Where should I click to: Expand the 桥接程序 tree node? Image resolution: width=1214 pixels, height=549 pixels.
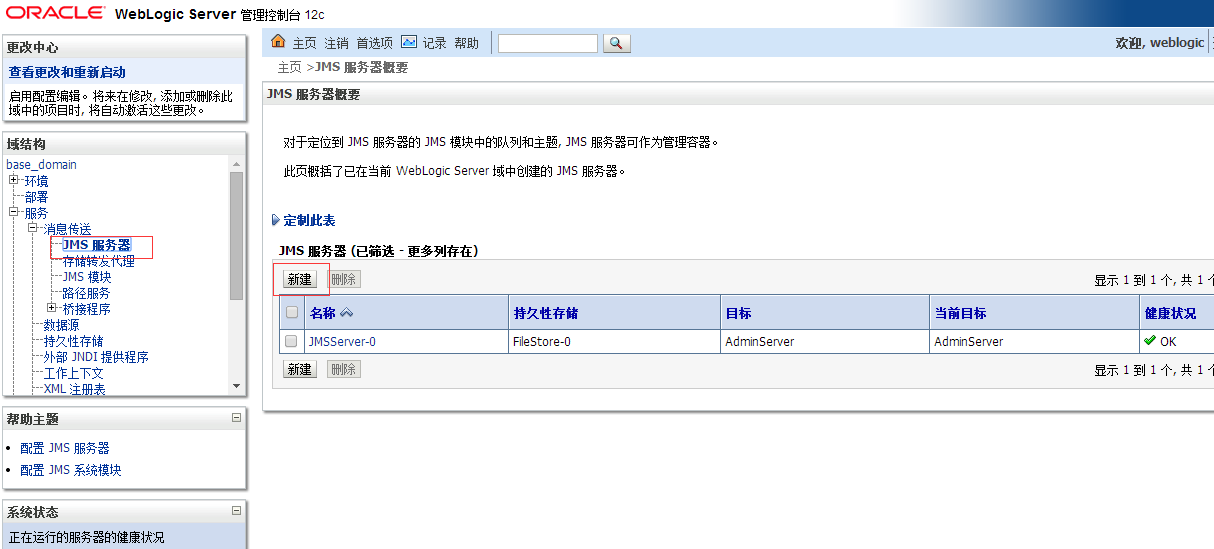(x=52, y=308)
